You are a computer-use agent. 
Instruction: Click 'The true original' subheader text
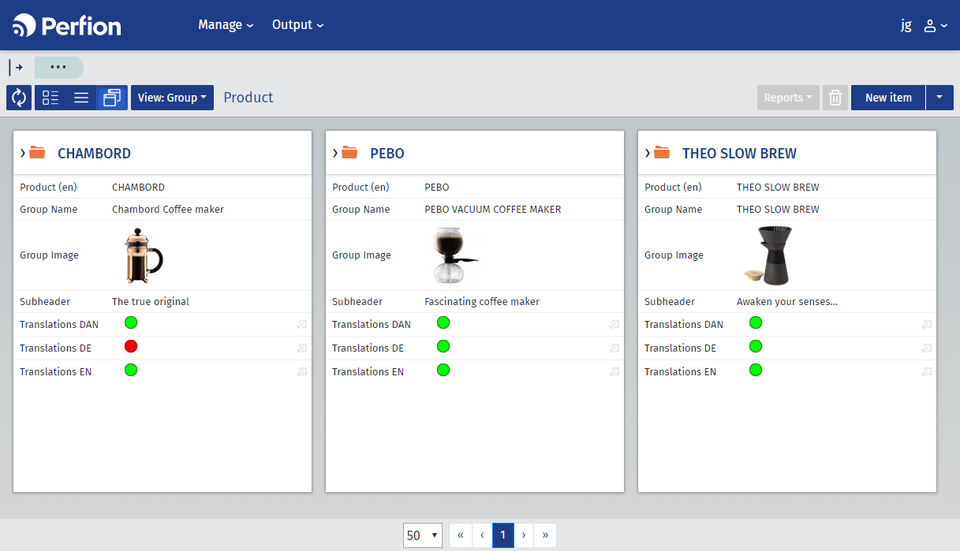tap(151, 302)
